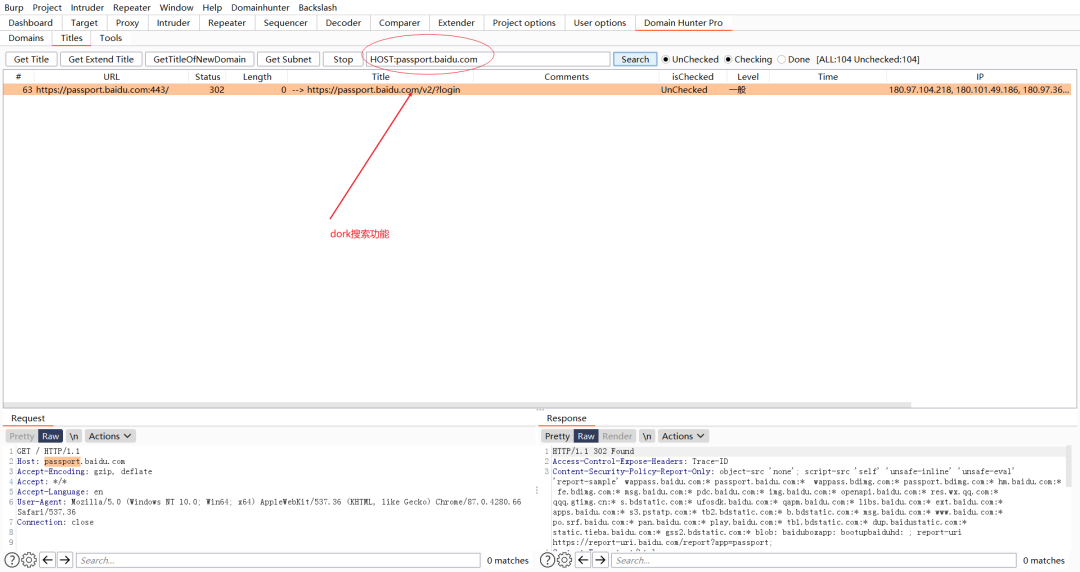Switch to the Dashboard tab
This screenshot has height=572, width=1080.
(x=30, y=23)
